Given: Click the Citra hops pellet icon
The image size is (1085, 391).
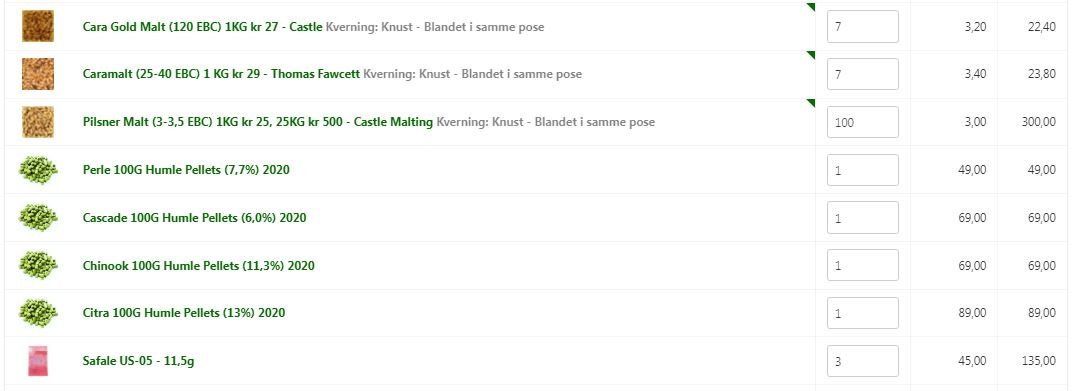Looking at the screenshot, I should pyautogui.click(x=38, y=313).
